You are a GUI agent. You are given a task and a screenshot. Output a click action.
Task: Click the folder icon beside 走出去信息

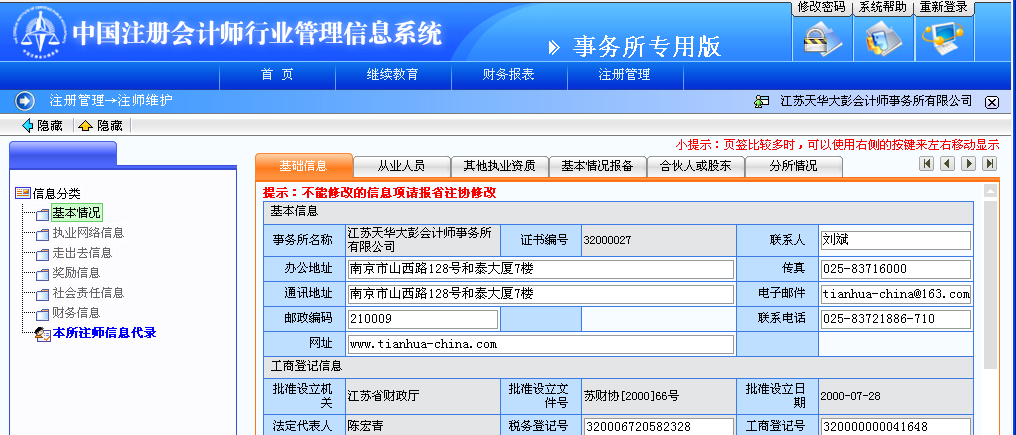coord(43,254)
